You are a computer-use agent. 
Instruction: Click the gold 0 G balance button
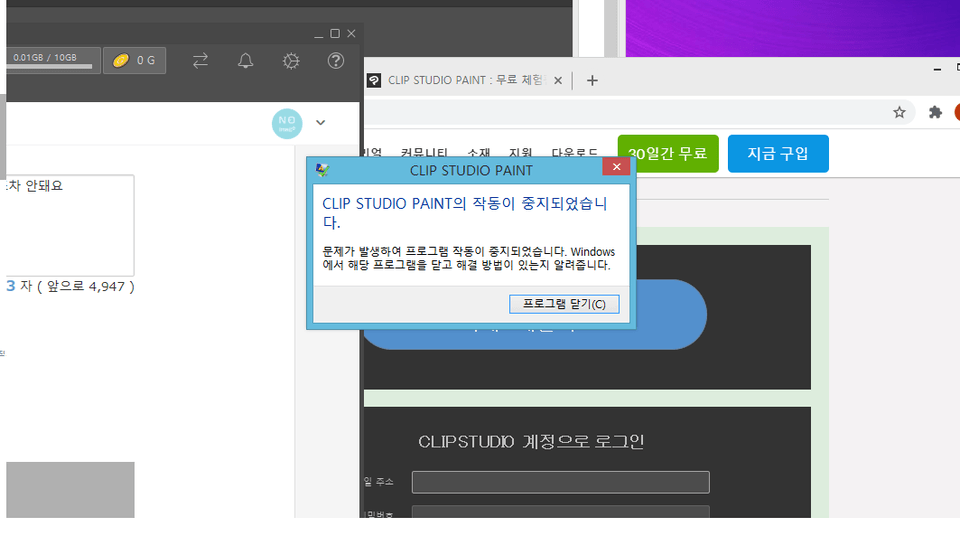134,61
